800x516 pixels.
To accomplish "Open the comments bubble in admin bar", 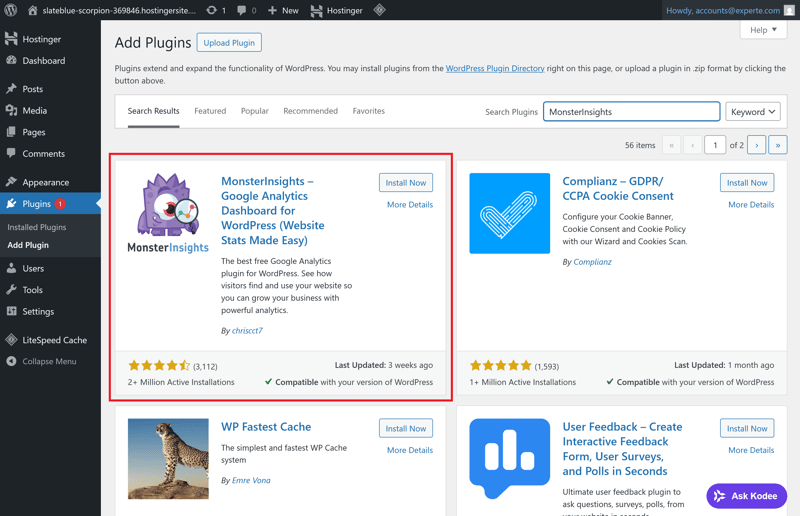I will click(246, 10).
